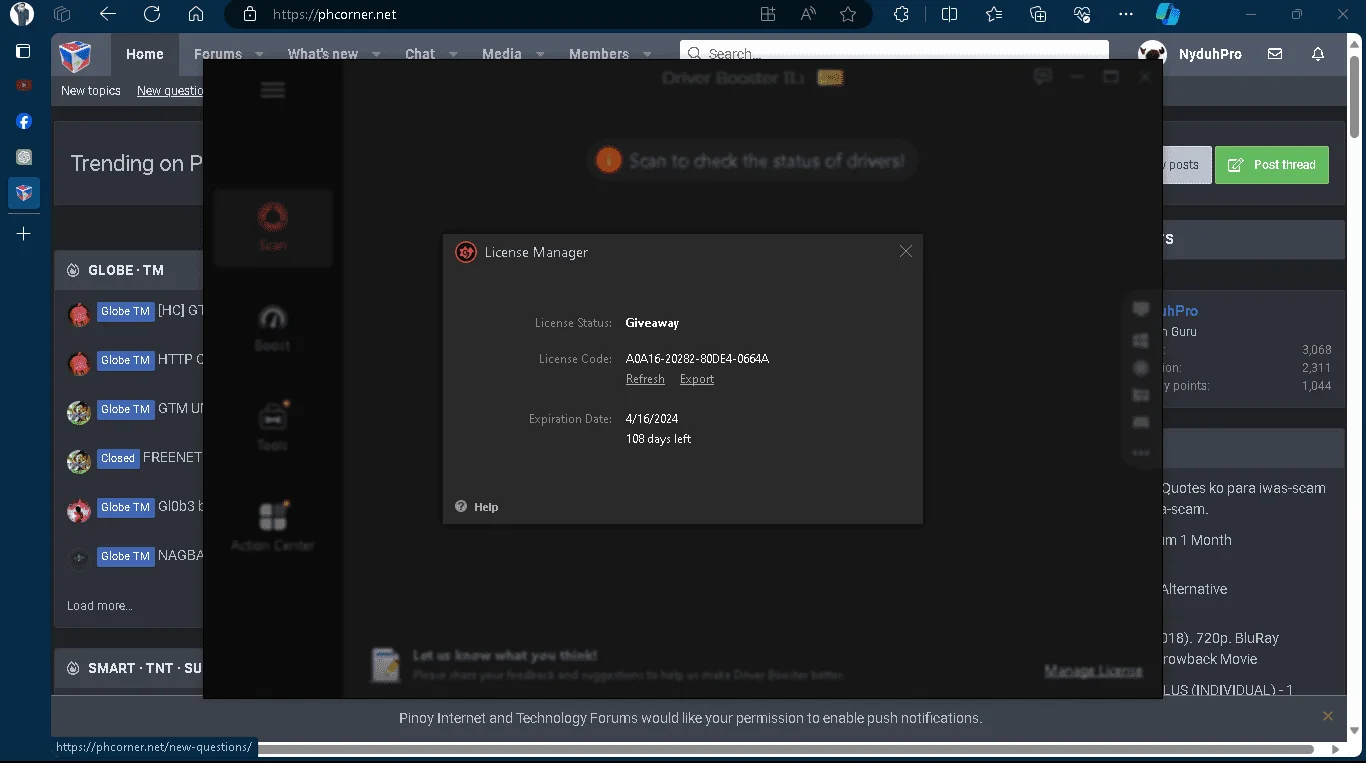Image resolution: width=1366 pixels, height=763 pixels.
Task: Expand the Media dropdown arrow
Action: coord(539,54)
